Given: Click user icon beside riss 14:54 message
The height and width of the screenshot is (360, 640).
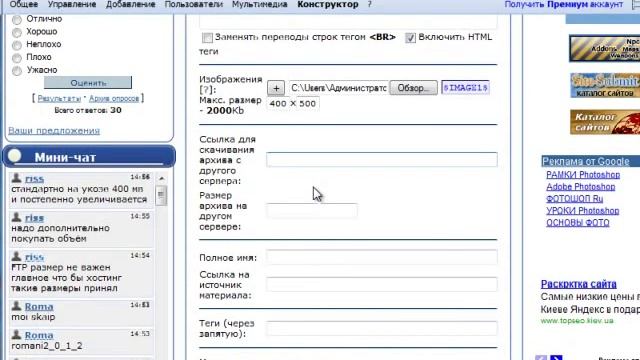Looking at the screenshot, I should (x=16, y=256).
